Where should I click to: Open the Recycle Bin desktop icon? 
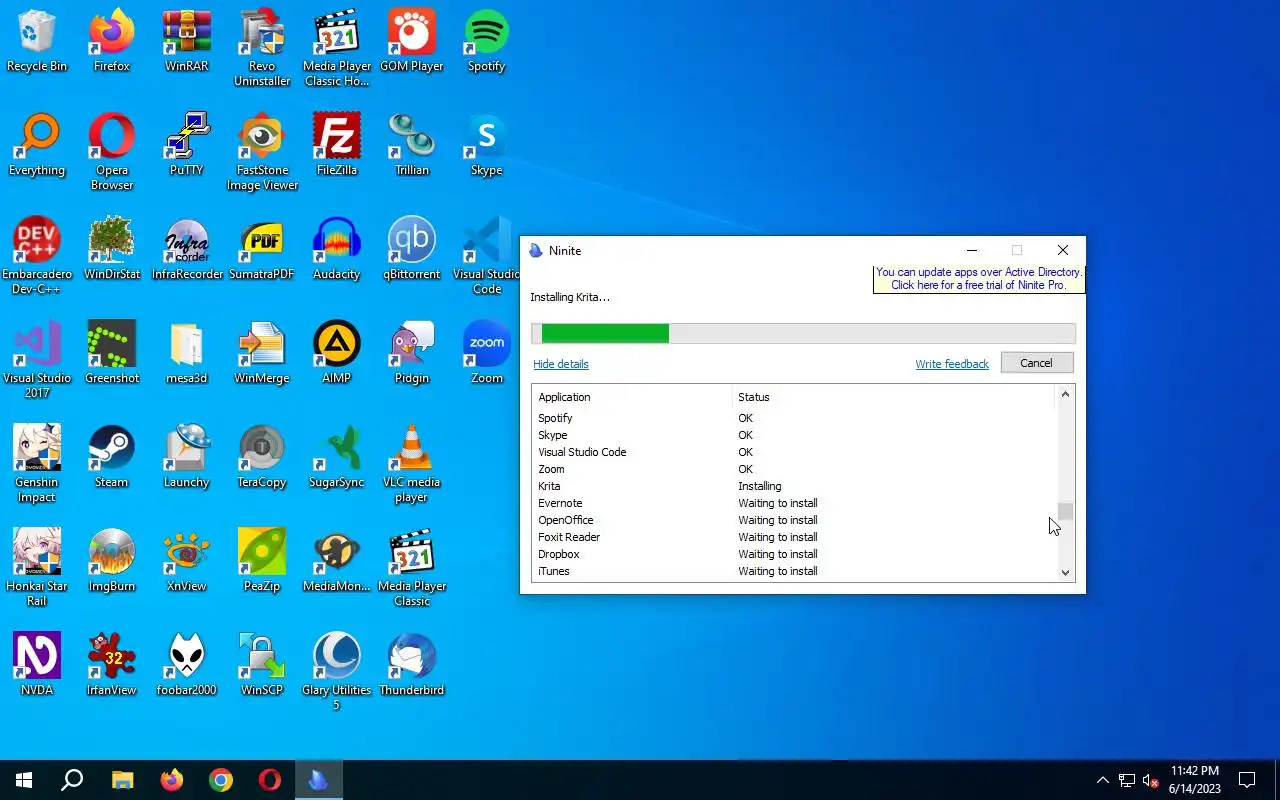(x=37, y=41)
